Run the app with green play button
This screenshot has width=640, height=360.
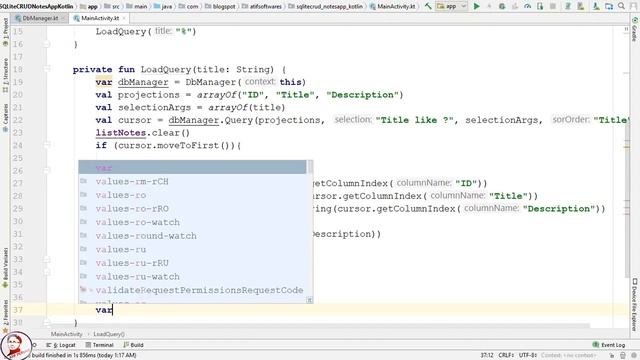pos(476,6)
